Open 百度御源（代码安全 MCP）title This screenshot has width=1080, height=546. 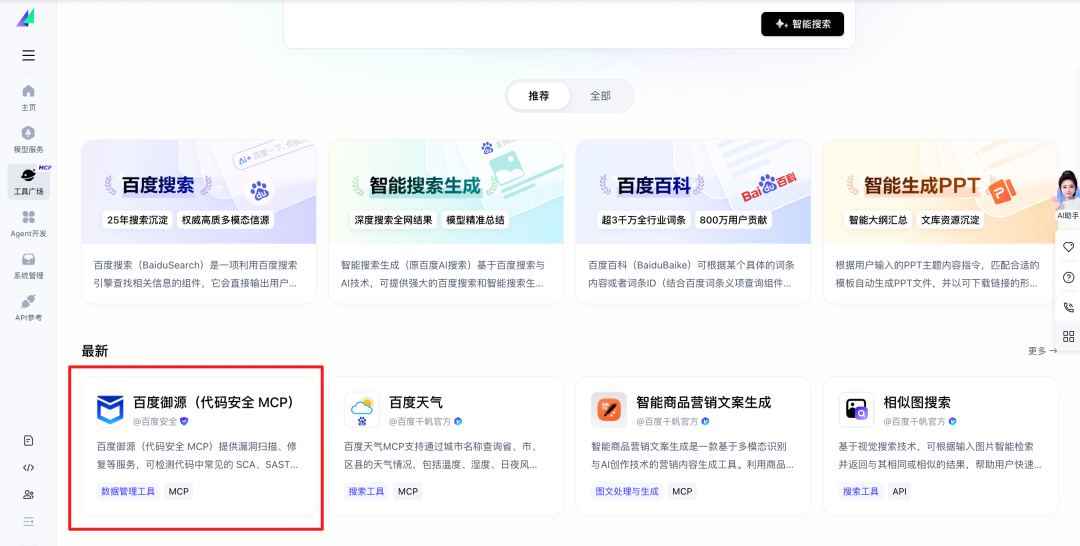click(214, 402)
